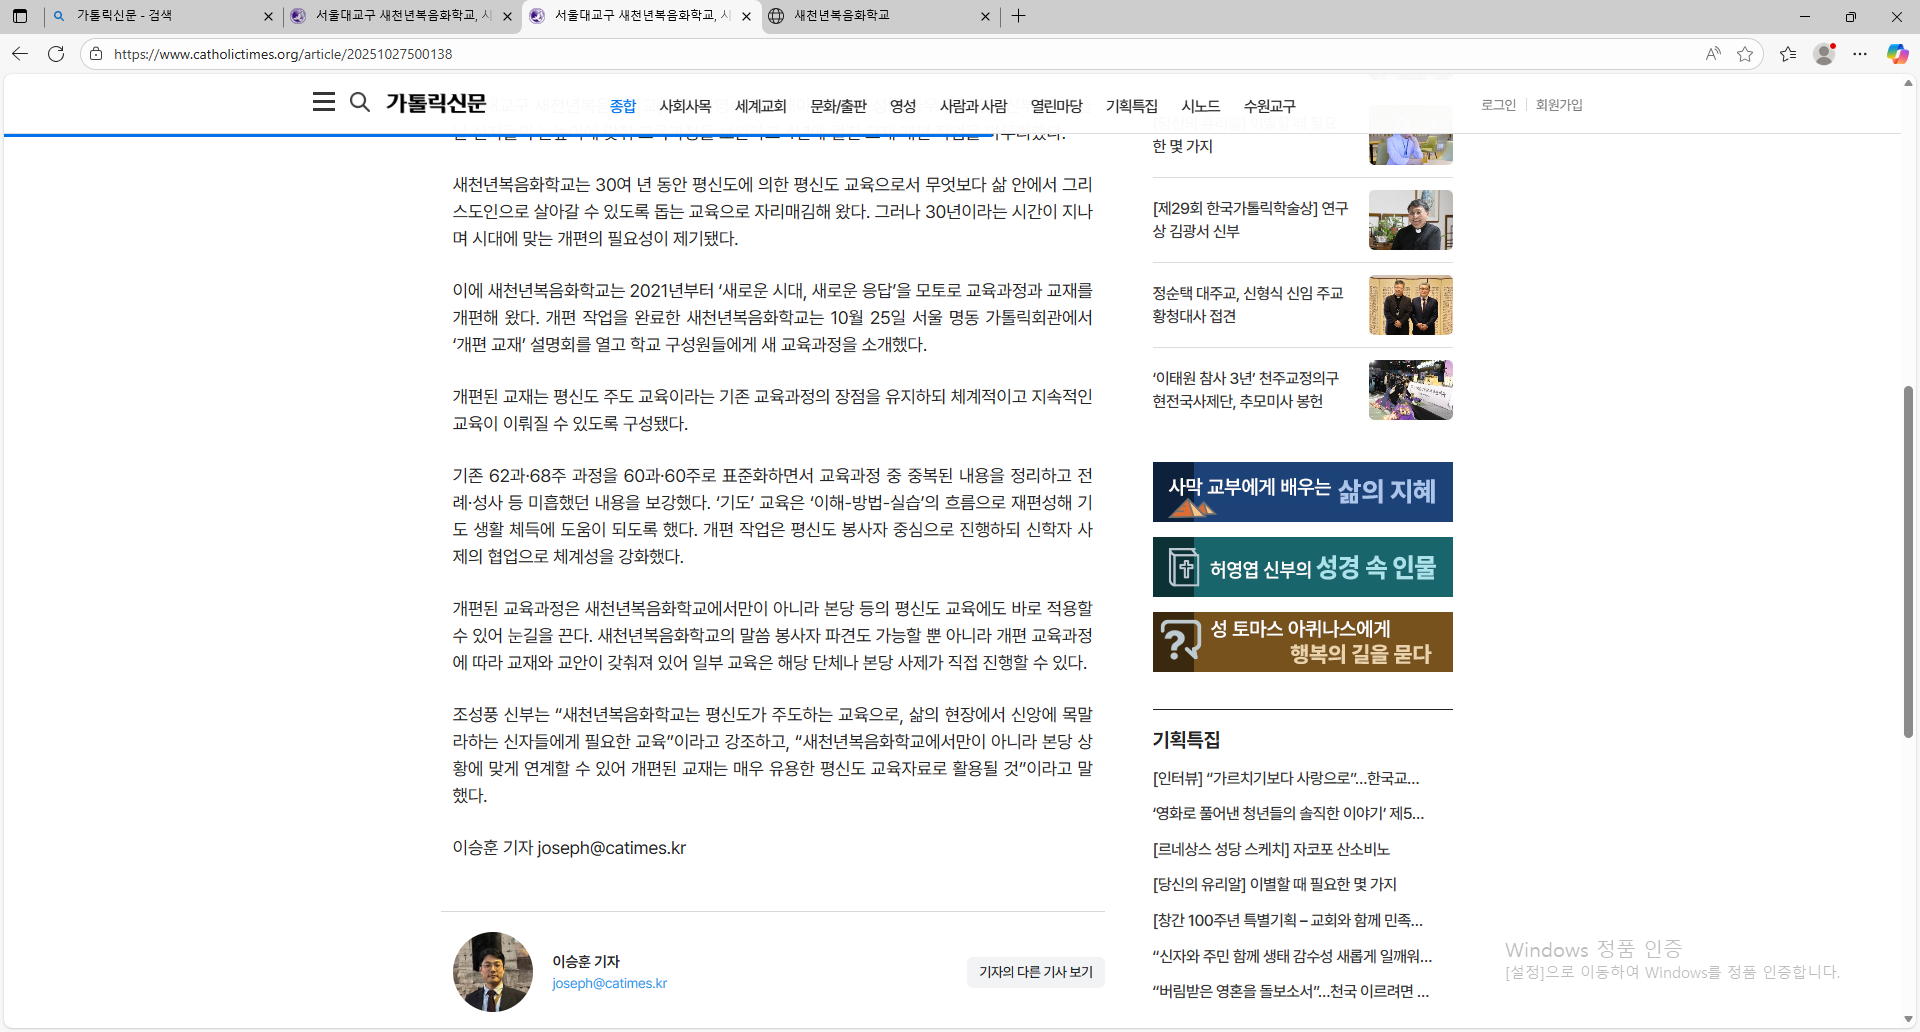The height and width of the screenshot is (1032, 1920).
Task: Launch Copilot from the browser toolbar
Action: [1897, 54]
